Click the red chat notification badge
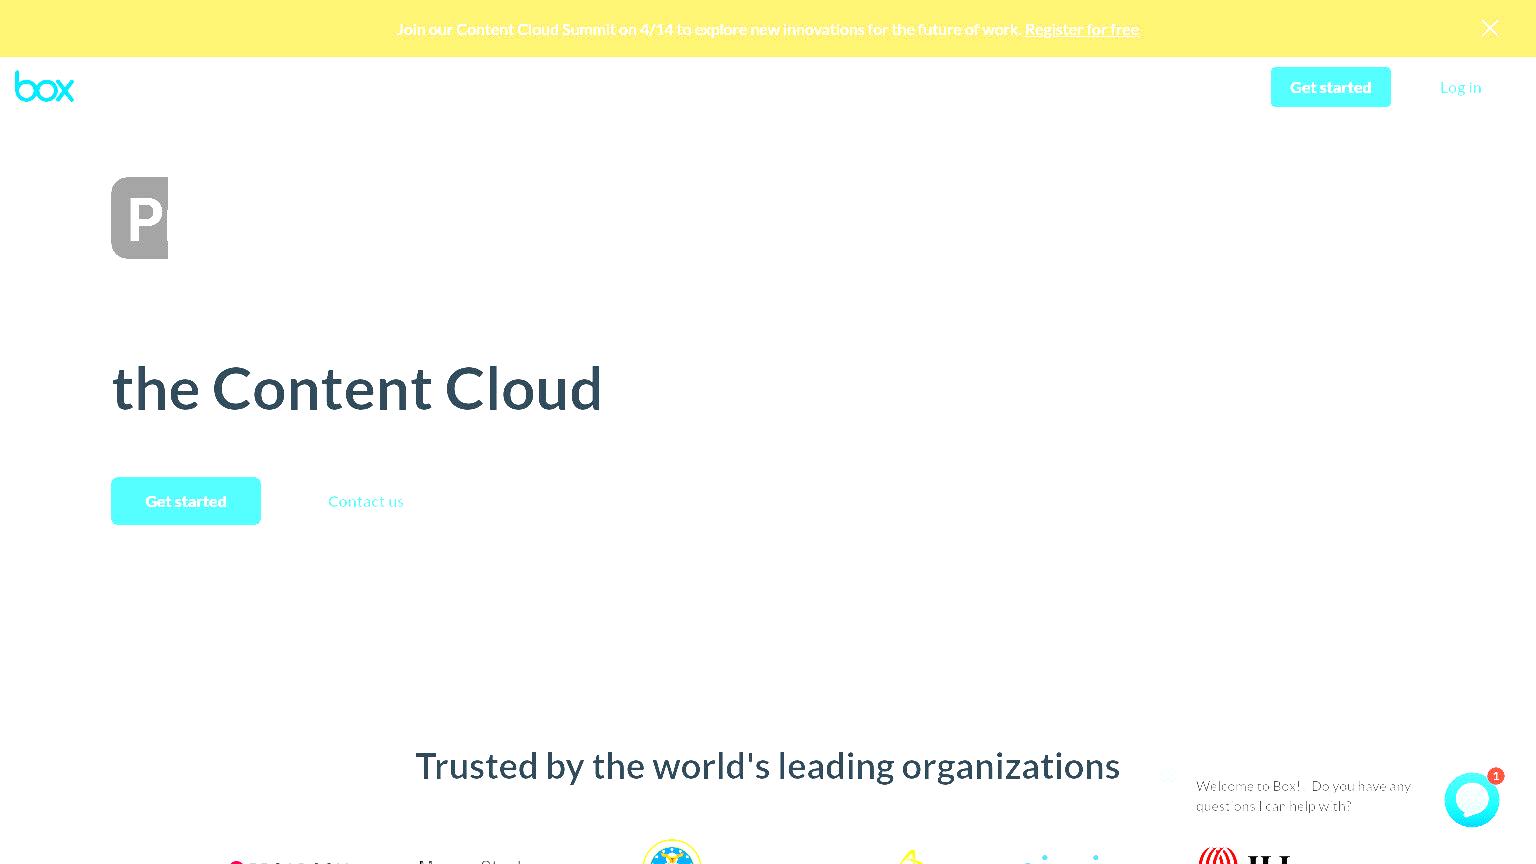 (1495, 776)
